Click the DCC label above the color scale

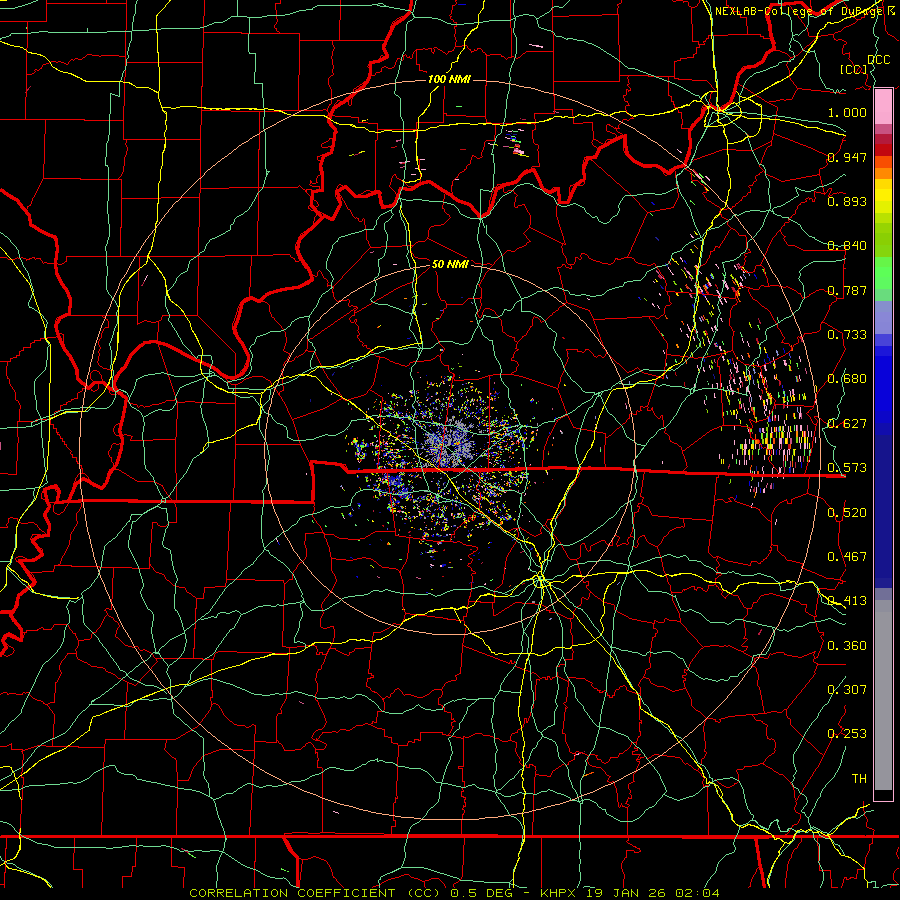click(x=878, y=60)
